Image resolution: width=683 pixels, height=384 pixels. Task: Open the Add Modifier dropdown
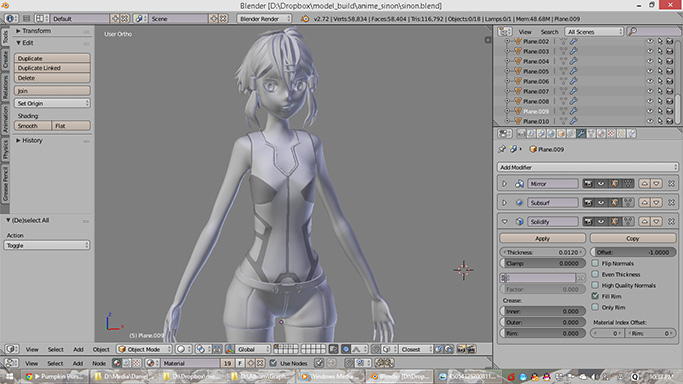[587, 167]
